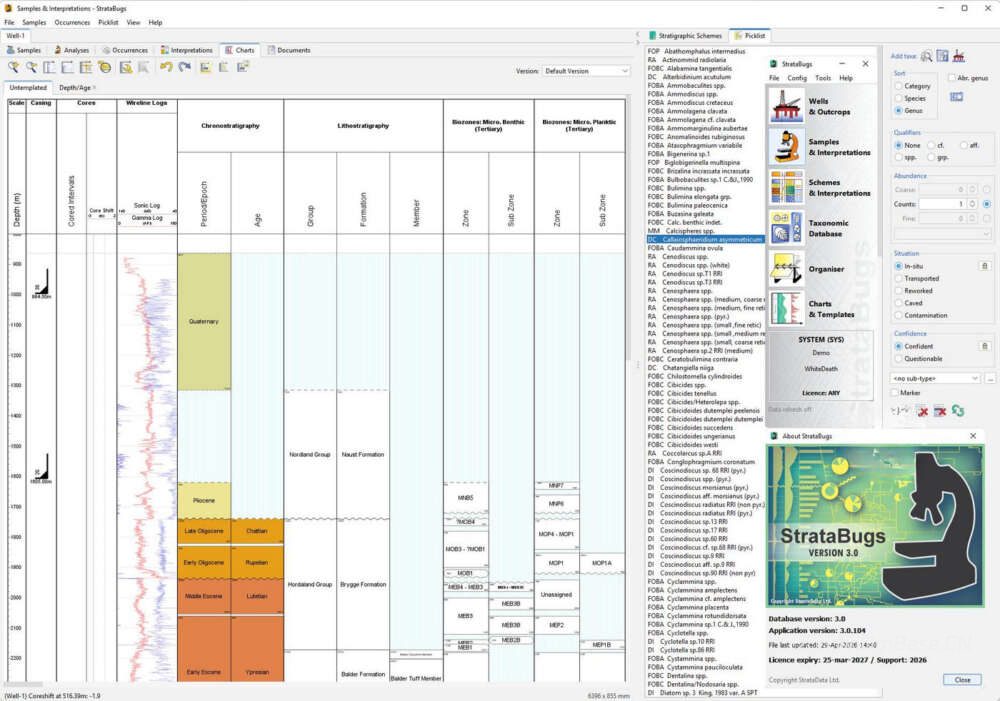Select Callaiosphaeridium asymmetricum highlighted row

coord(705,239)
